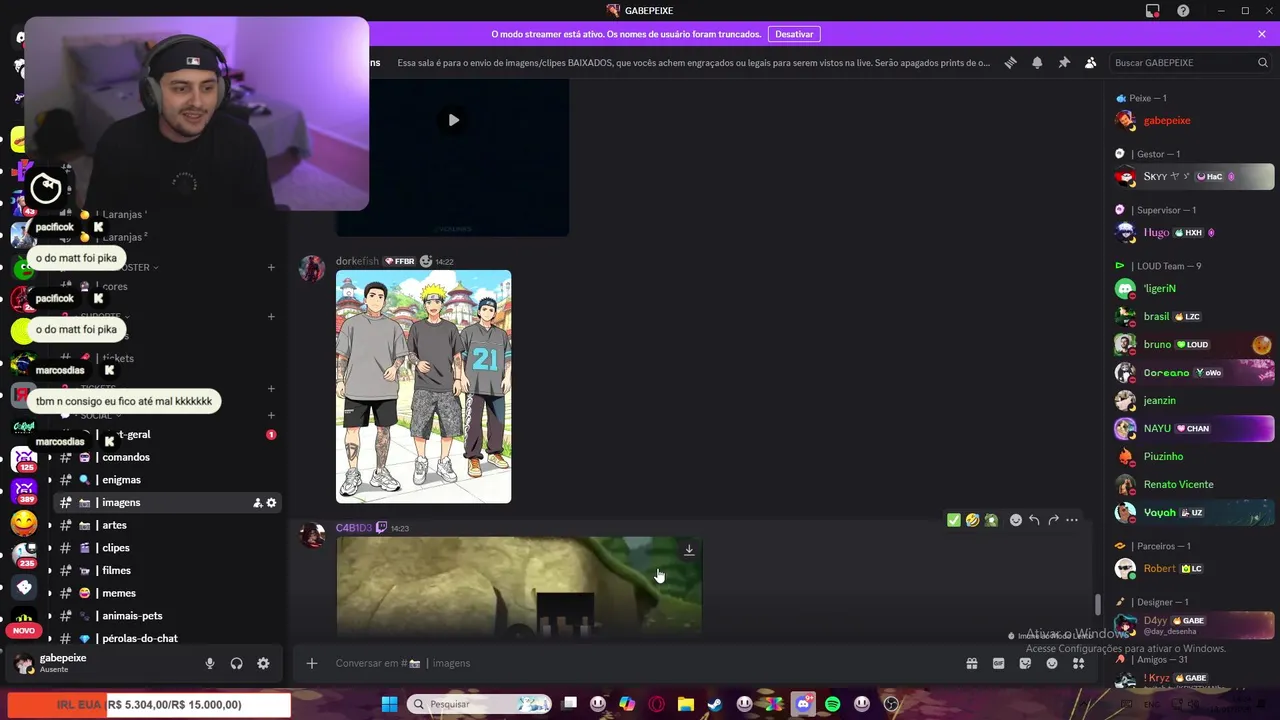Select the smiling emoji server icon
1280x720 pixels.
[24, 523]
